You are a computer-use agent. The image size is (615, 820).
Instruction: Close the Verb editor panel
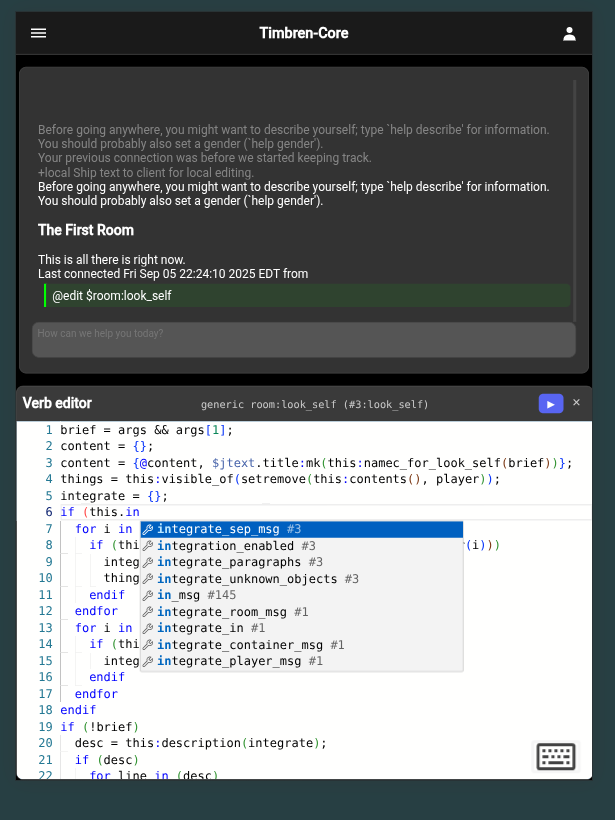coord(576,403)
